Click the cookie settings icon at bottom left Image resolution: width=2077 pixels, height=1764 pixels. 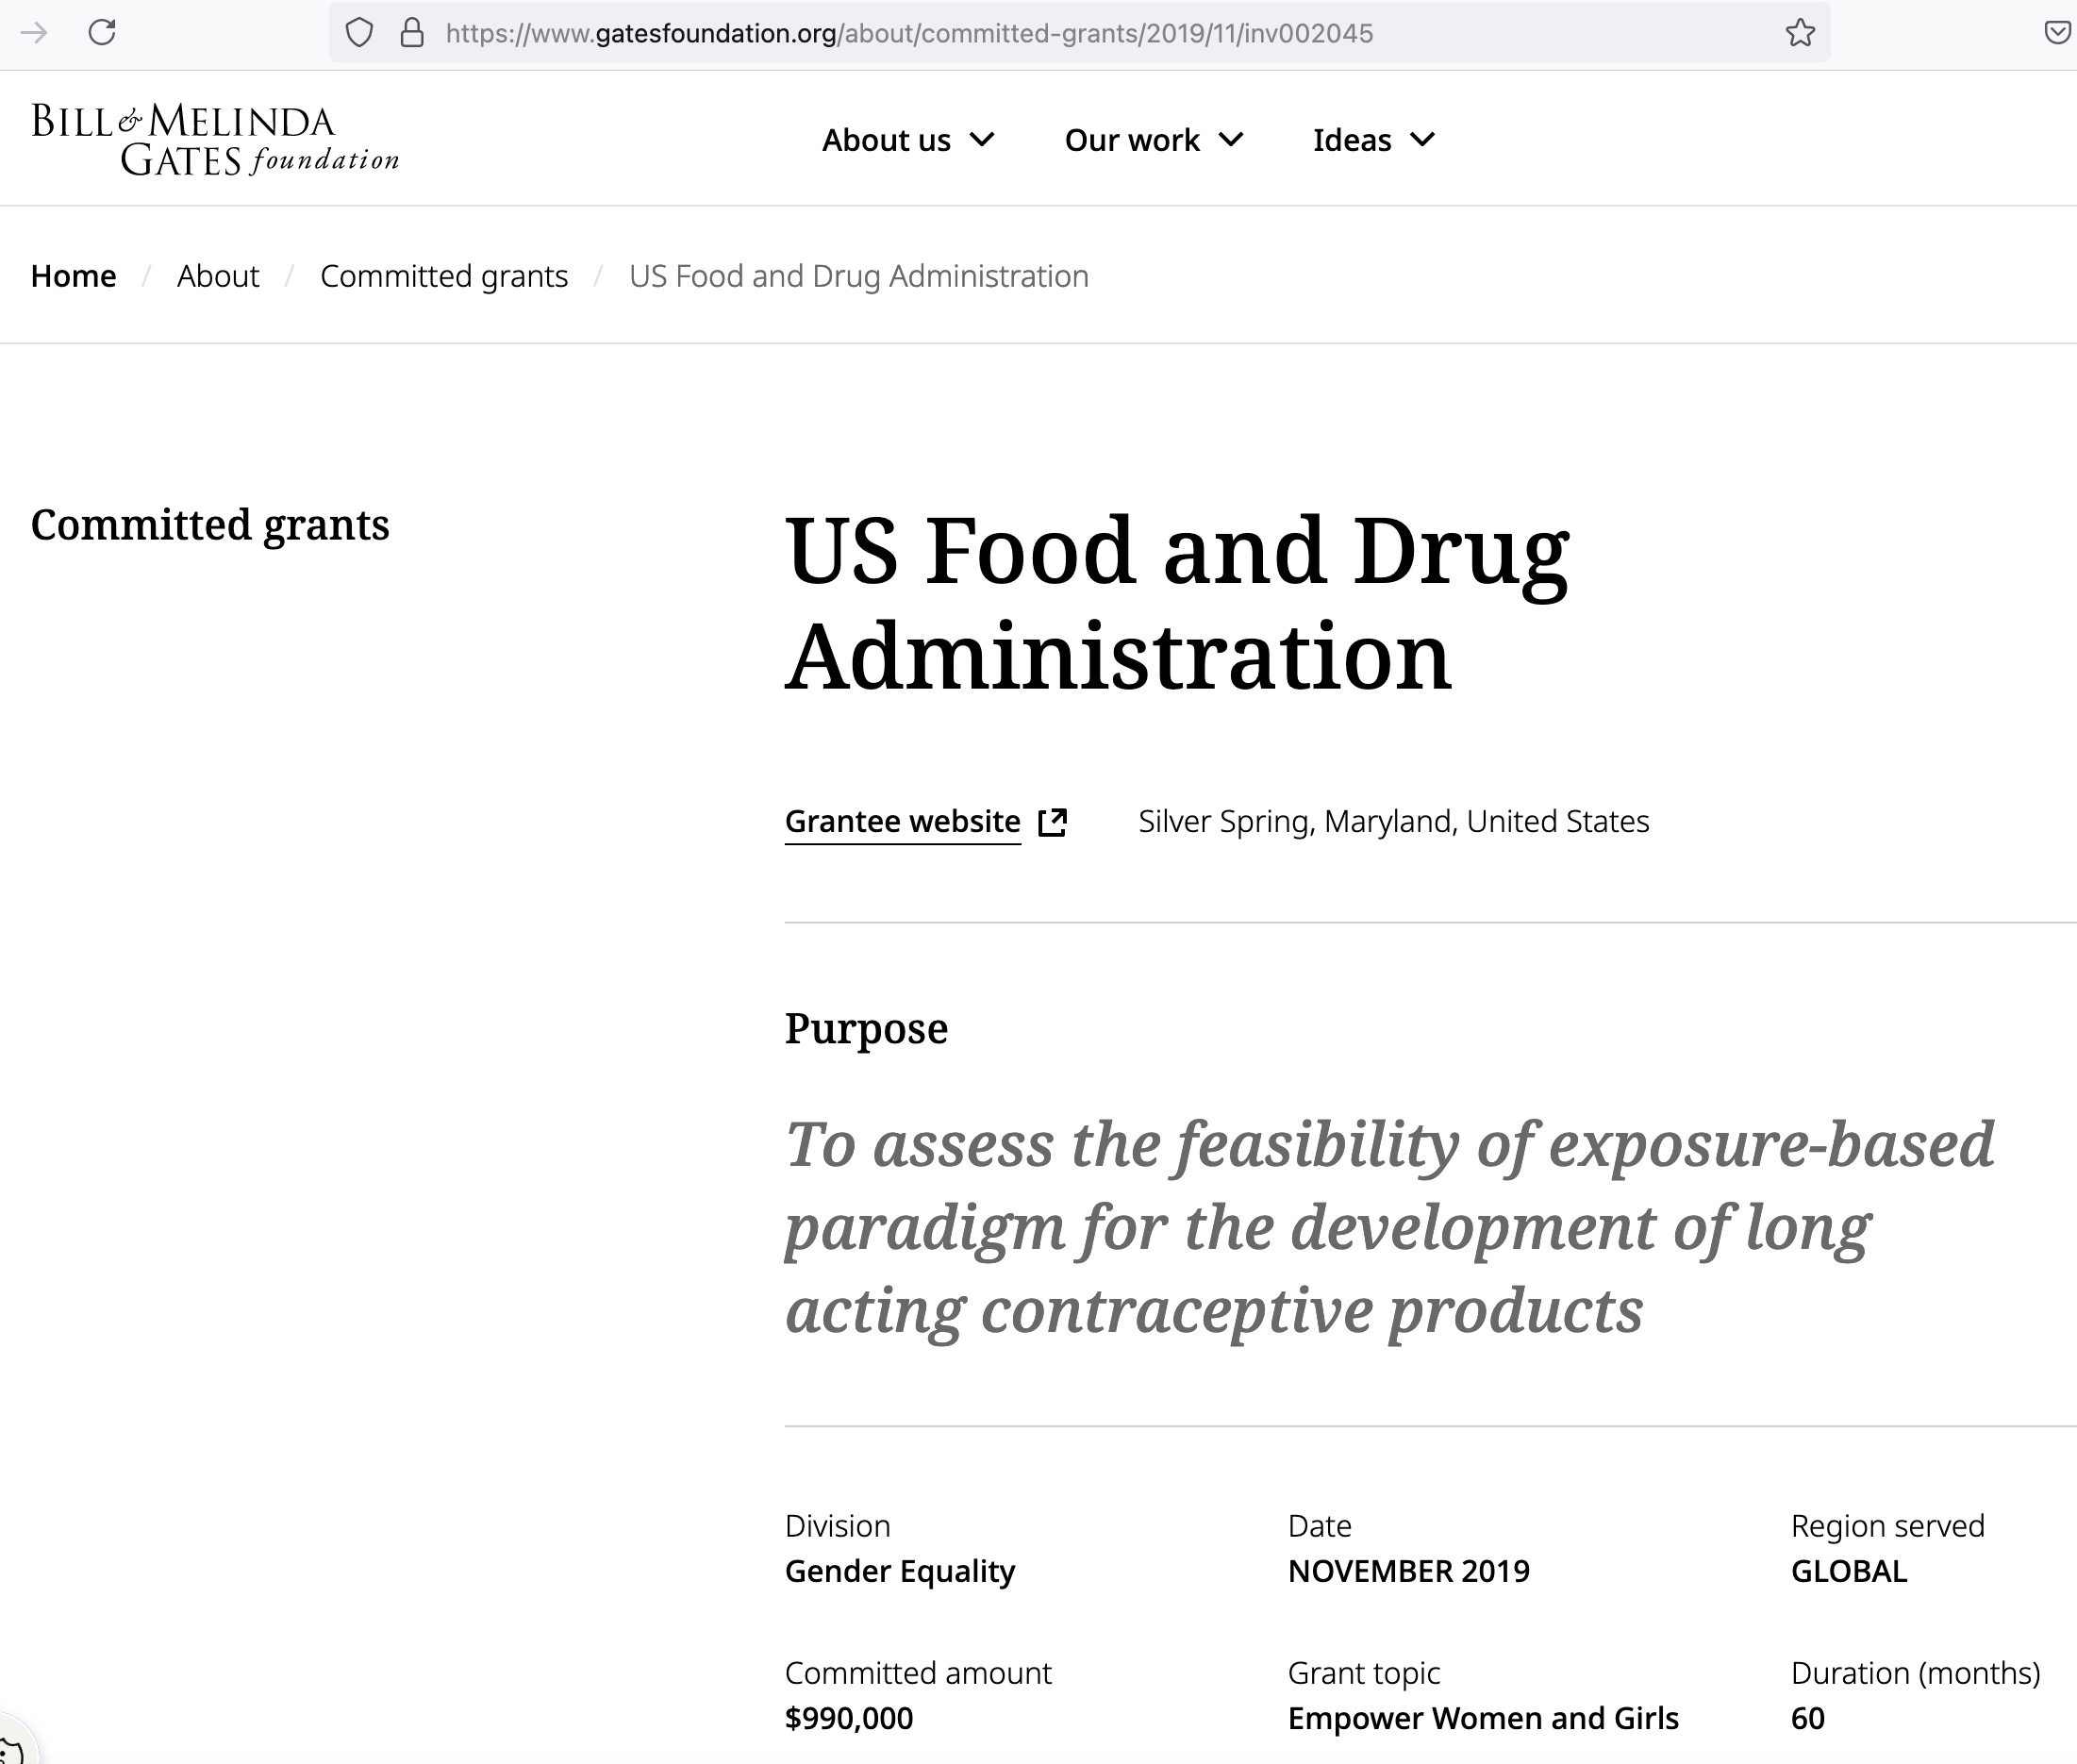(12, 1750)
